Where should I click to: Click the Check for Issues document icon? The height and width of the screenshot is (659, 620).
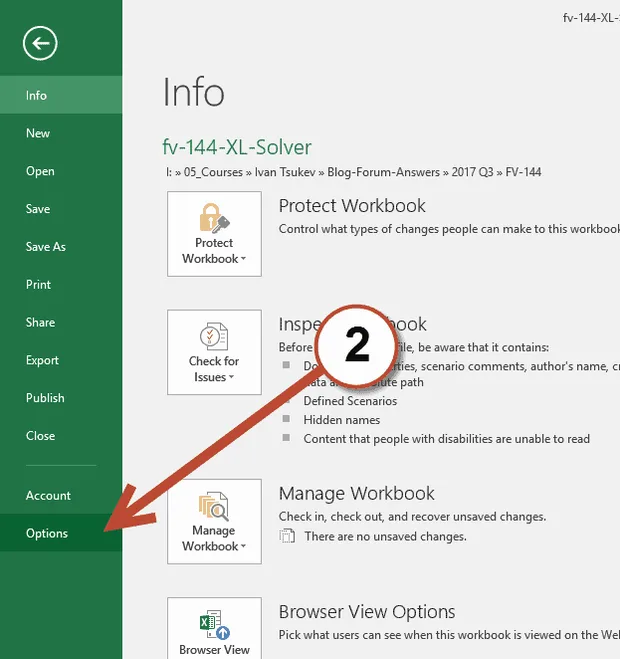click(x=214, y=336)
